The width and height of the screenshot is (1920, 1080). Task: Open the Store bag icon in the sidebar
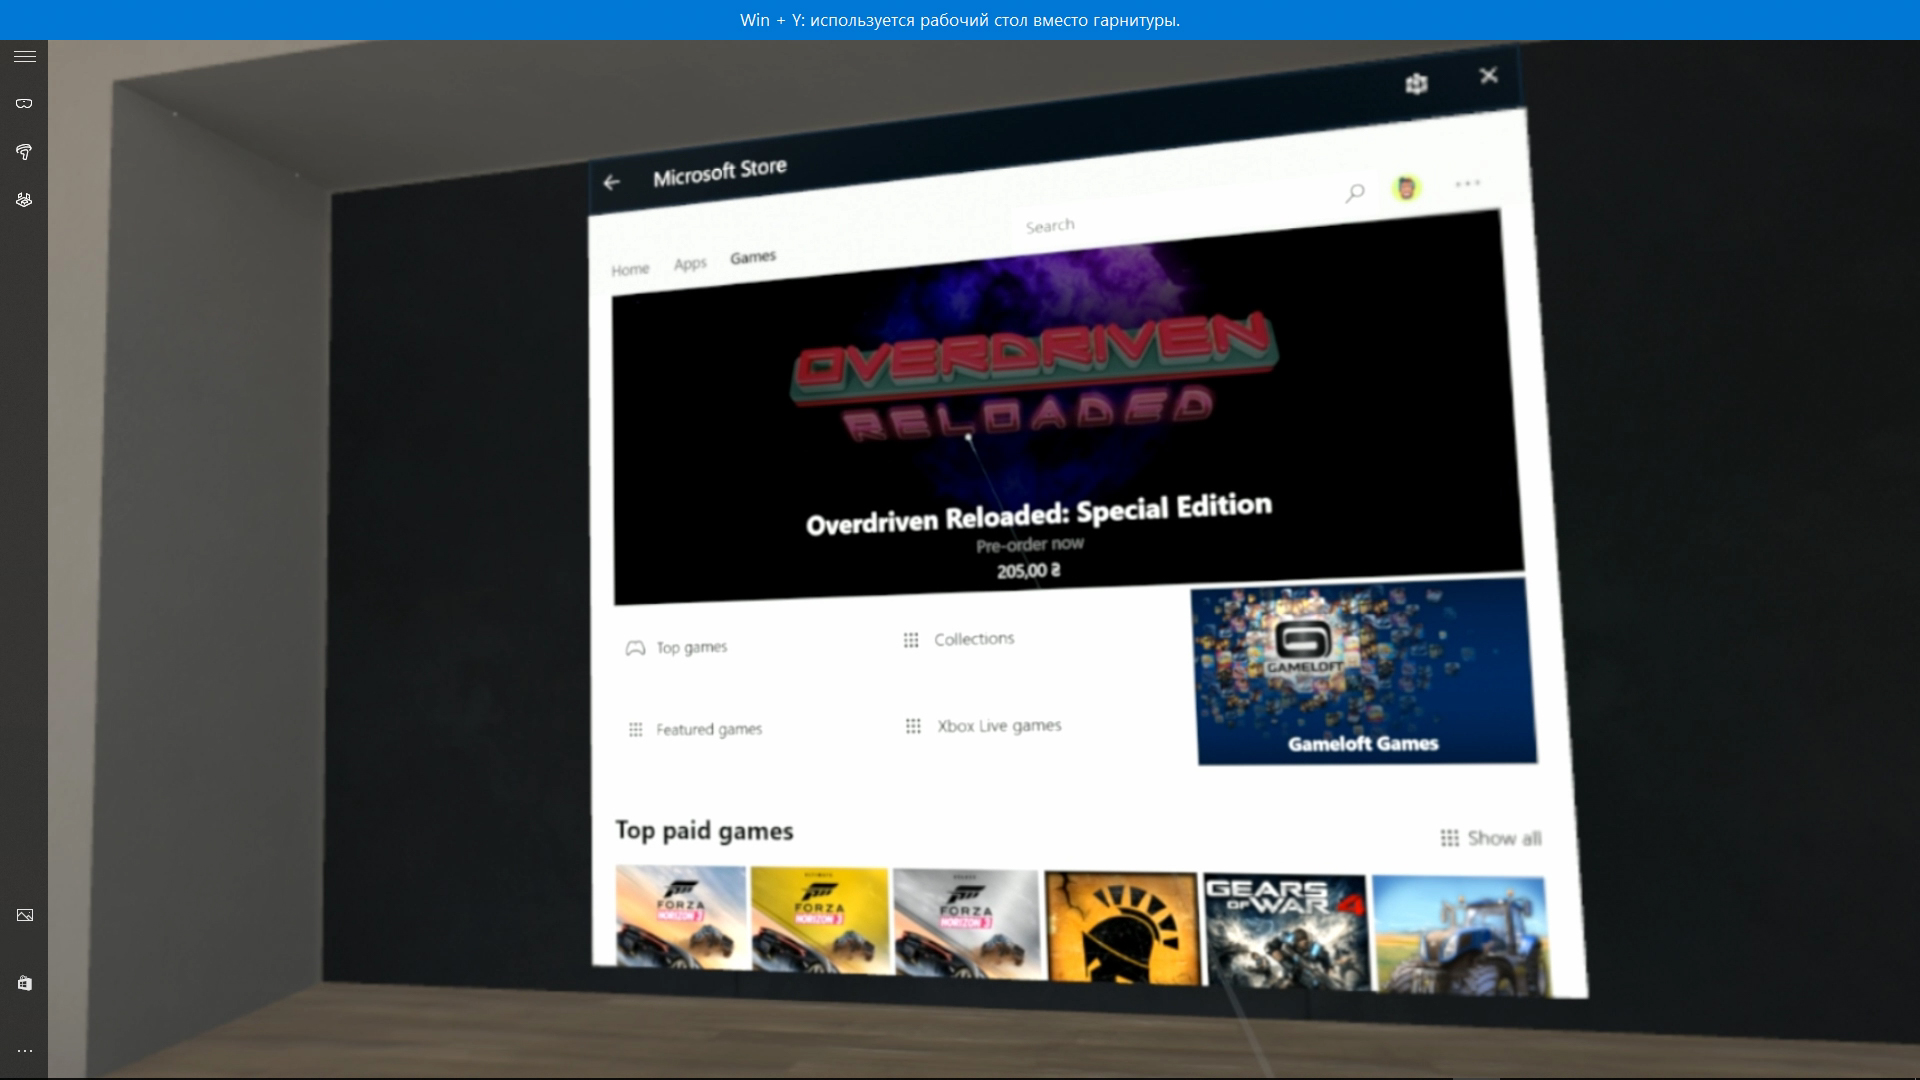(25, 983)
